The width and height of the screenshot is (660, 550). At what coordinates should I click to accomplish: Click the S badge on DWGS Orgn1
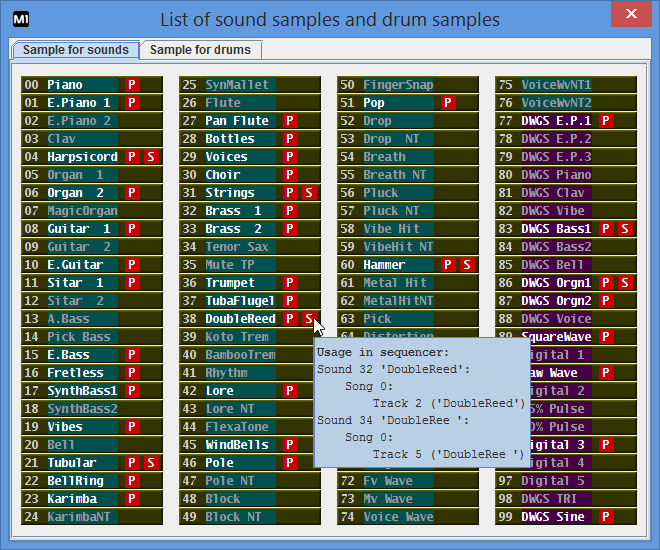[x=625, y=283]
